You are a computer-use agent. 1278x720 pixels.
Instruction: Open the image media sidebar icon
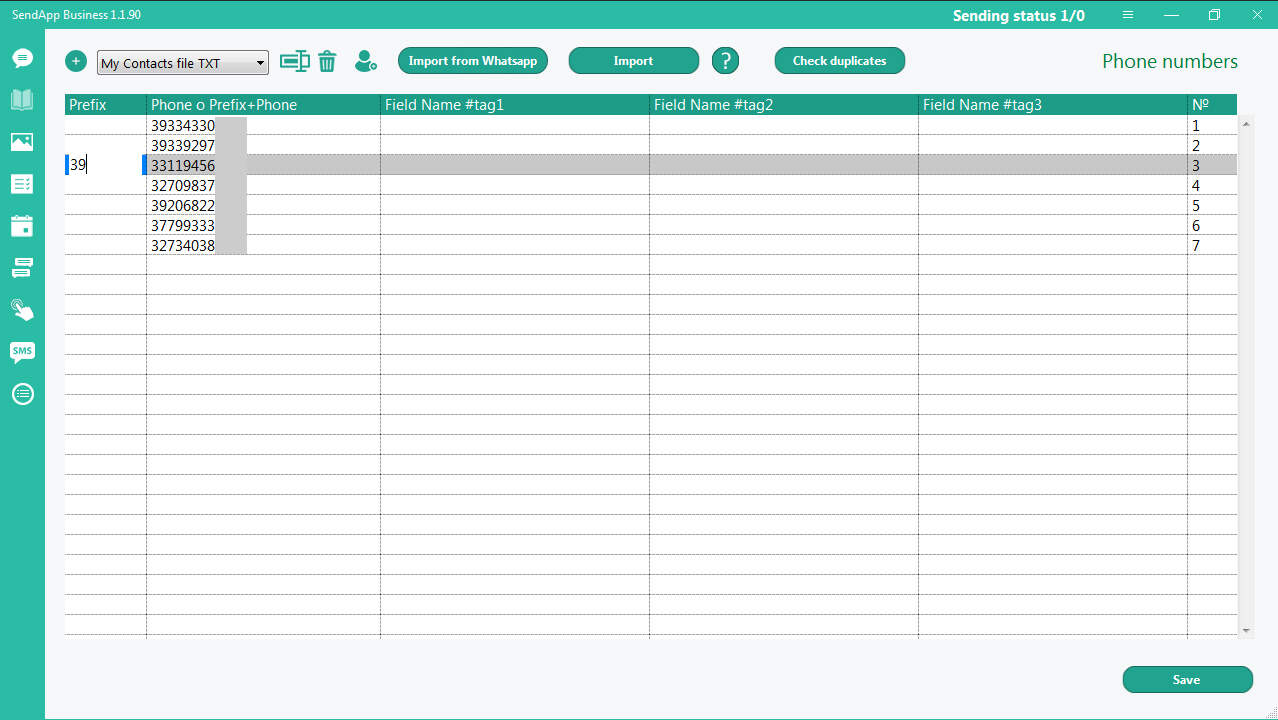click(22, 142)
